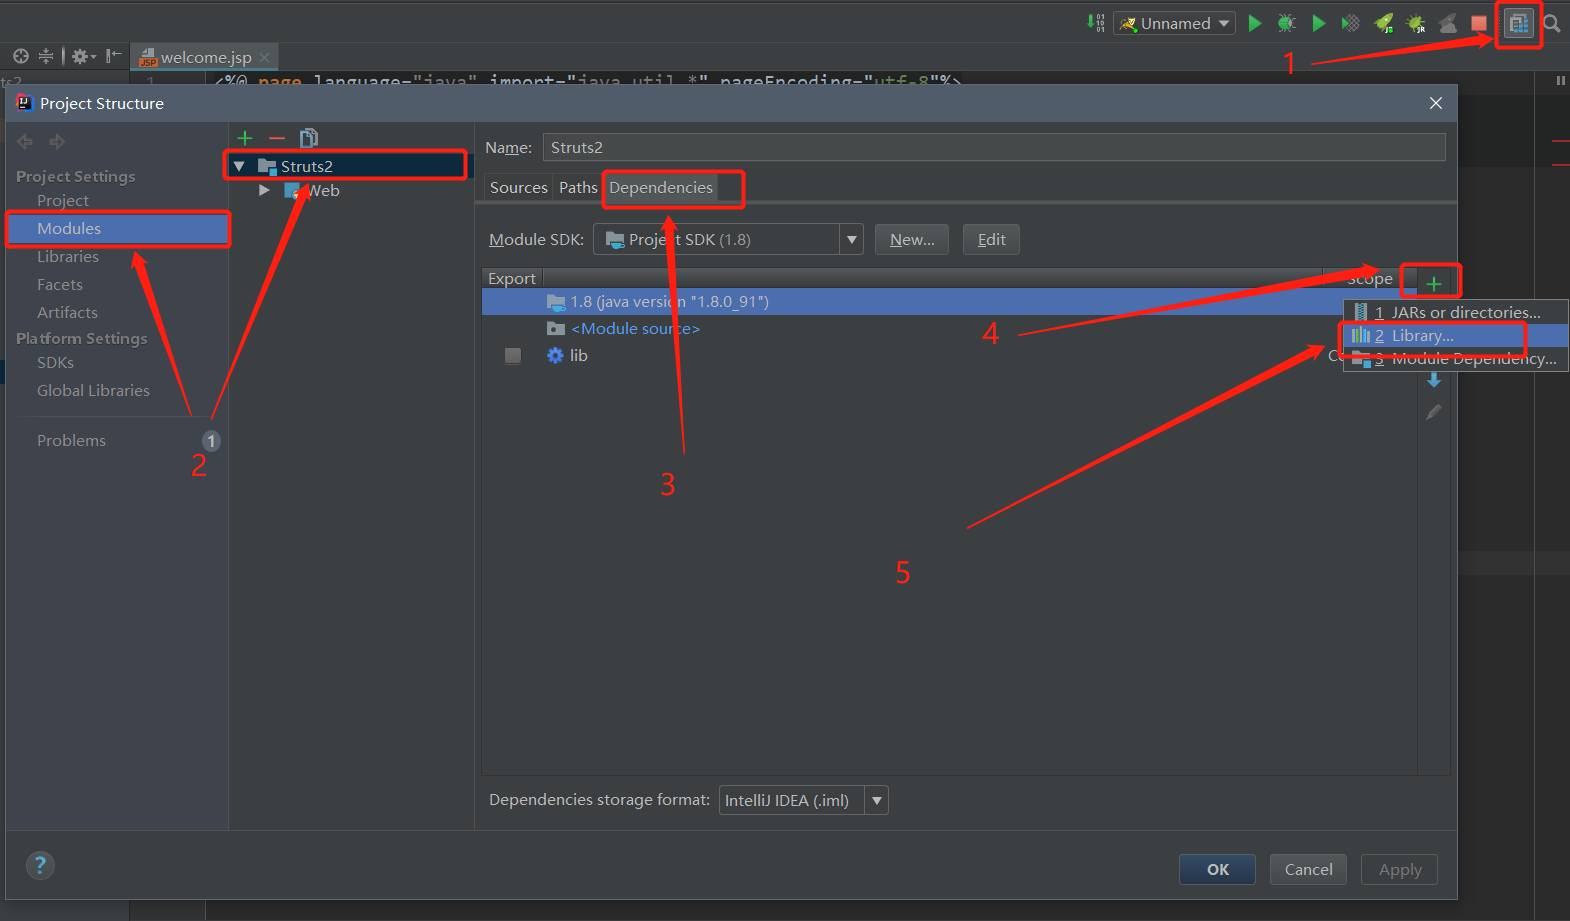Click scroll-from-source crosshair icon
This screenshot has height=921, width=1570.
point(21,56)
